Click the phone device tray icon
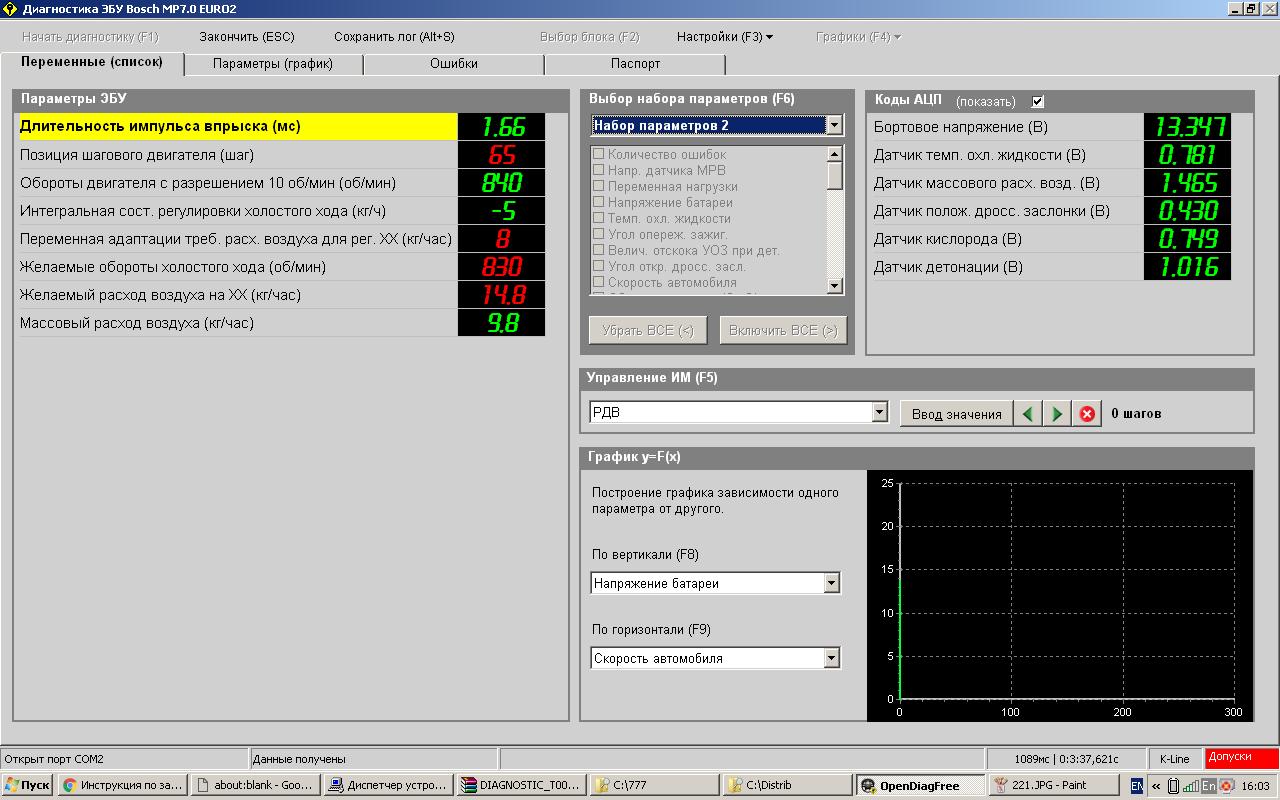Screen dimensions: 1280x800 coord(1174,786)
